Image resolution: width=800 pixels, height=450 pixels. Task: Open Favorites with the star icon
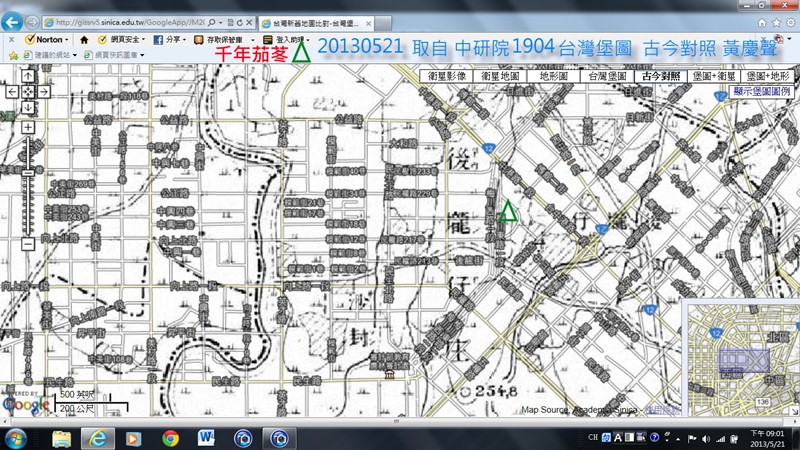[x=776, y=22]
